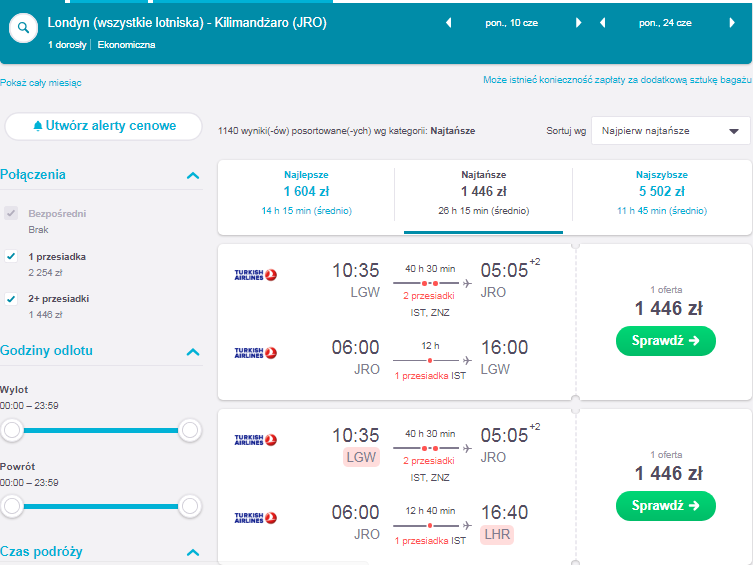Open the additional baggage fee notice link
Viewport: 753px width, 565px height.
617,80
